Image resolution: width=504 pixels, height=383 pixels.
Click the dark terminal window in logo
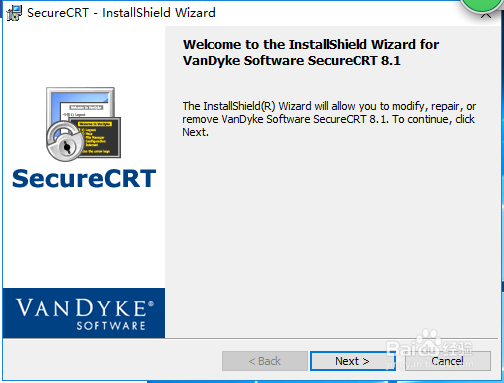[x=98, y=138]
